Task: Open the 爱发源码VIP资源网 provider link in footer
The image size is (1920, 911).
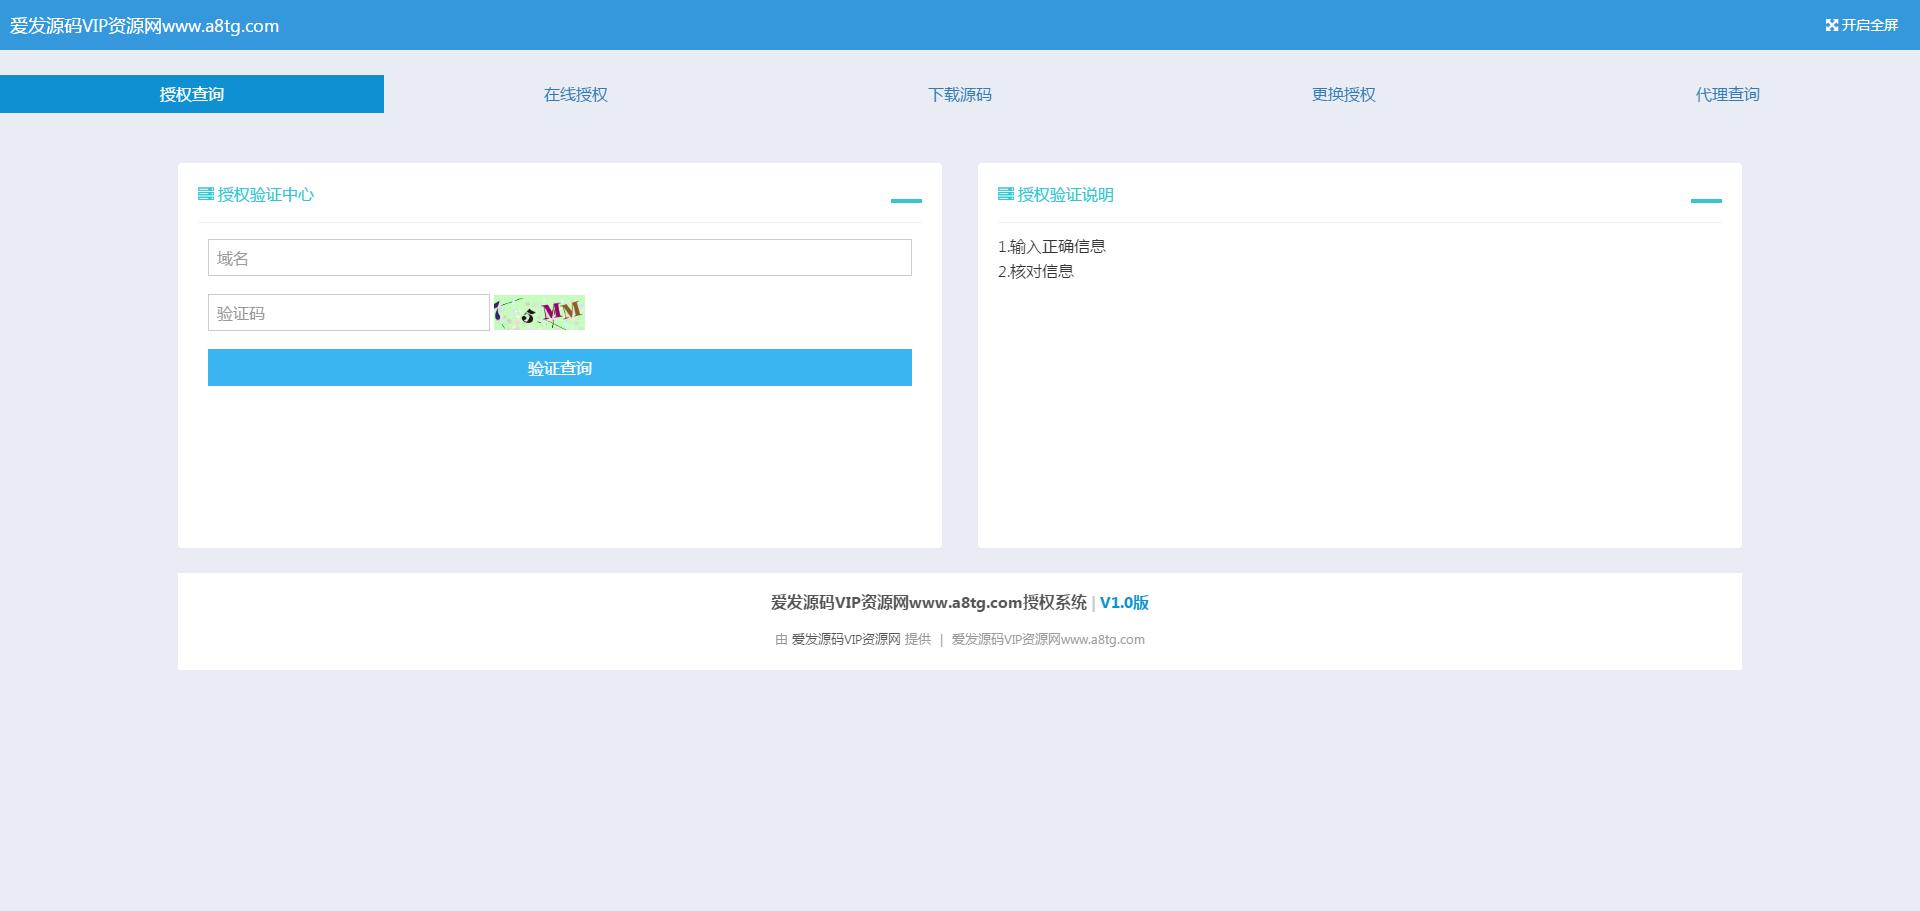Action: click(846, 640)
